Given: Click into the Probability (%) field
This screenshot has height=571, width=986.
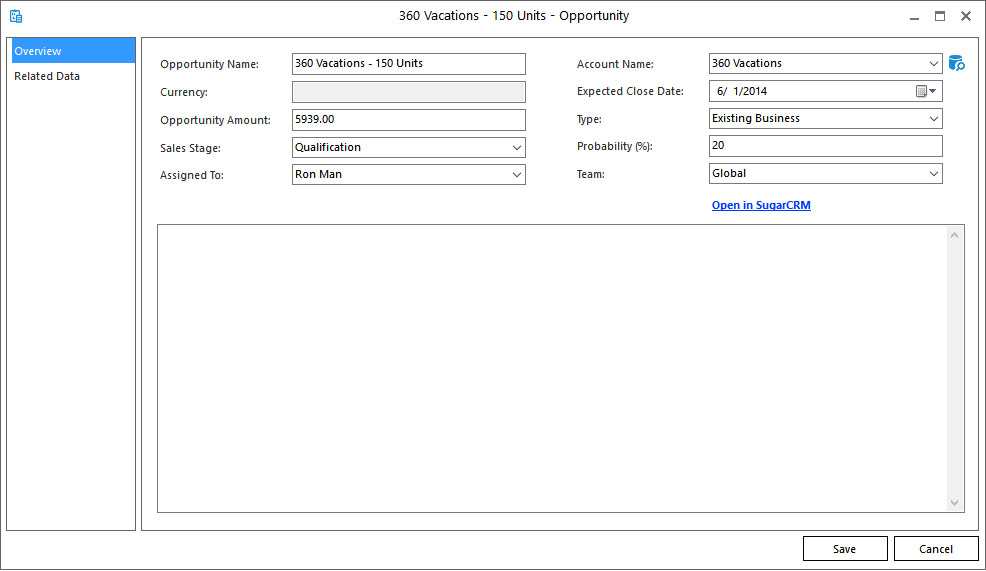Looking at the screenshot, I should click(x=825, y=146).
